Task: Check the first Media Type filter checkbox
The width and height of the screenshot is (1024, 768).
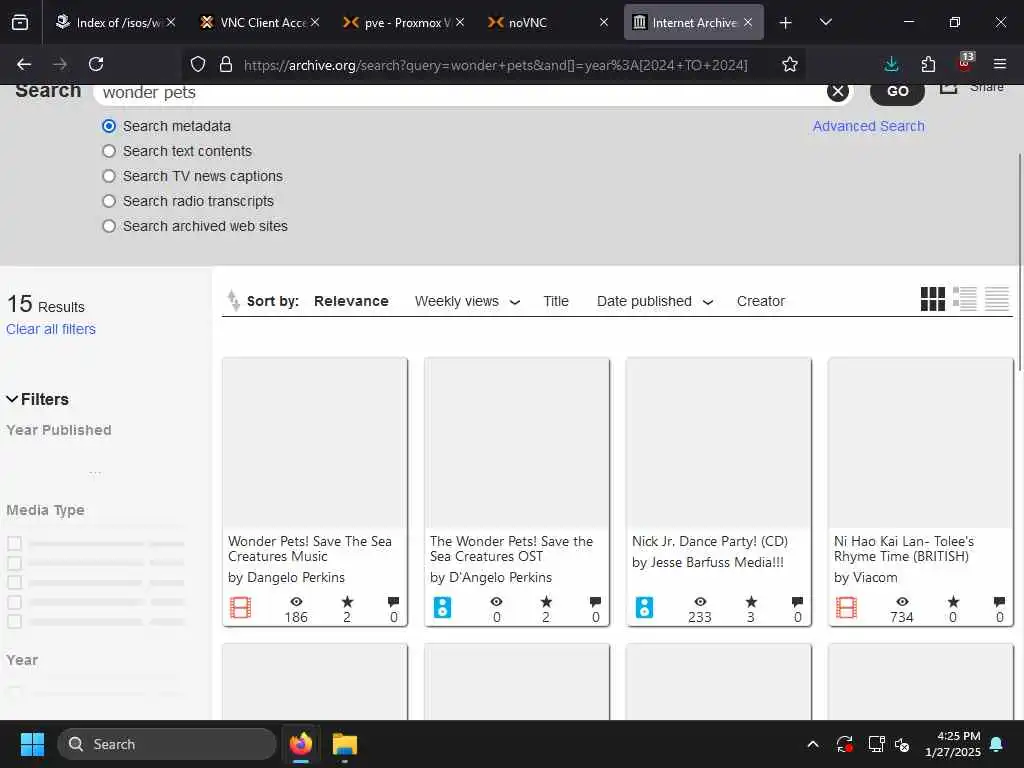Action: point(14,543)
